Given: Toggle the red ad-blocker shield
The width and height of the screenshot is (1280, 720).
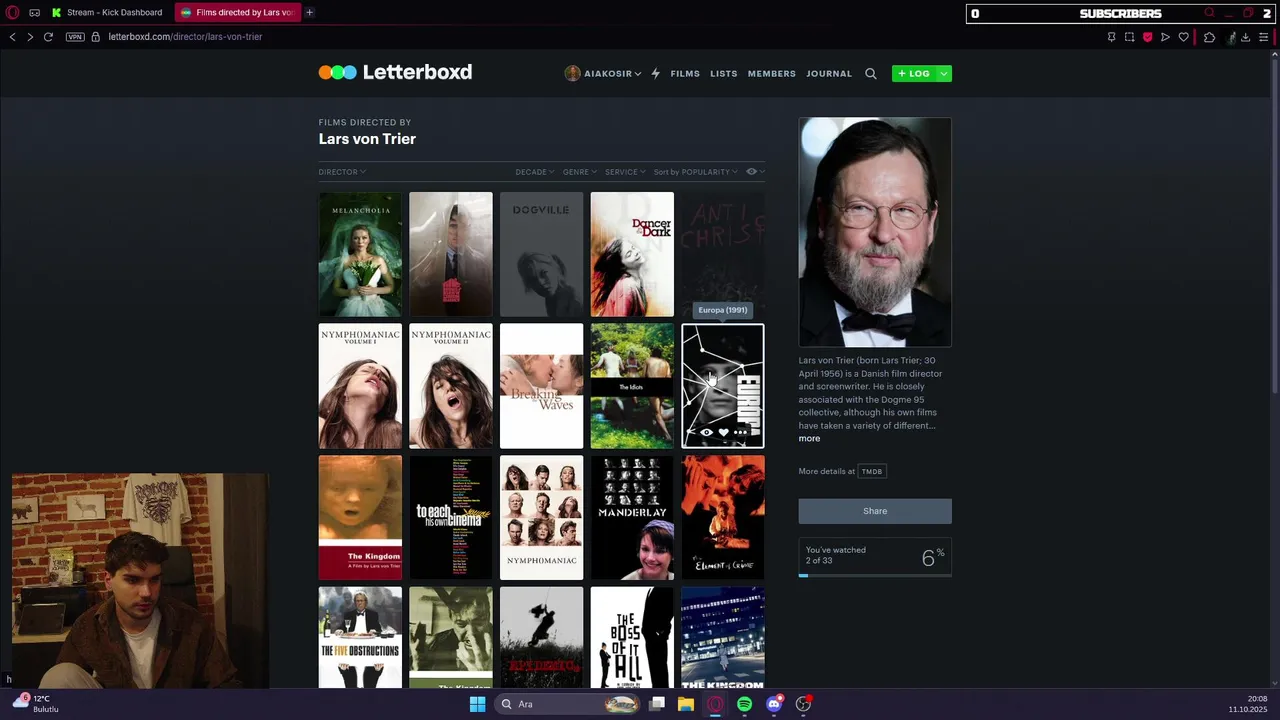Looking at the screenshot, I should click(1147, 37).
